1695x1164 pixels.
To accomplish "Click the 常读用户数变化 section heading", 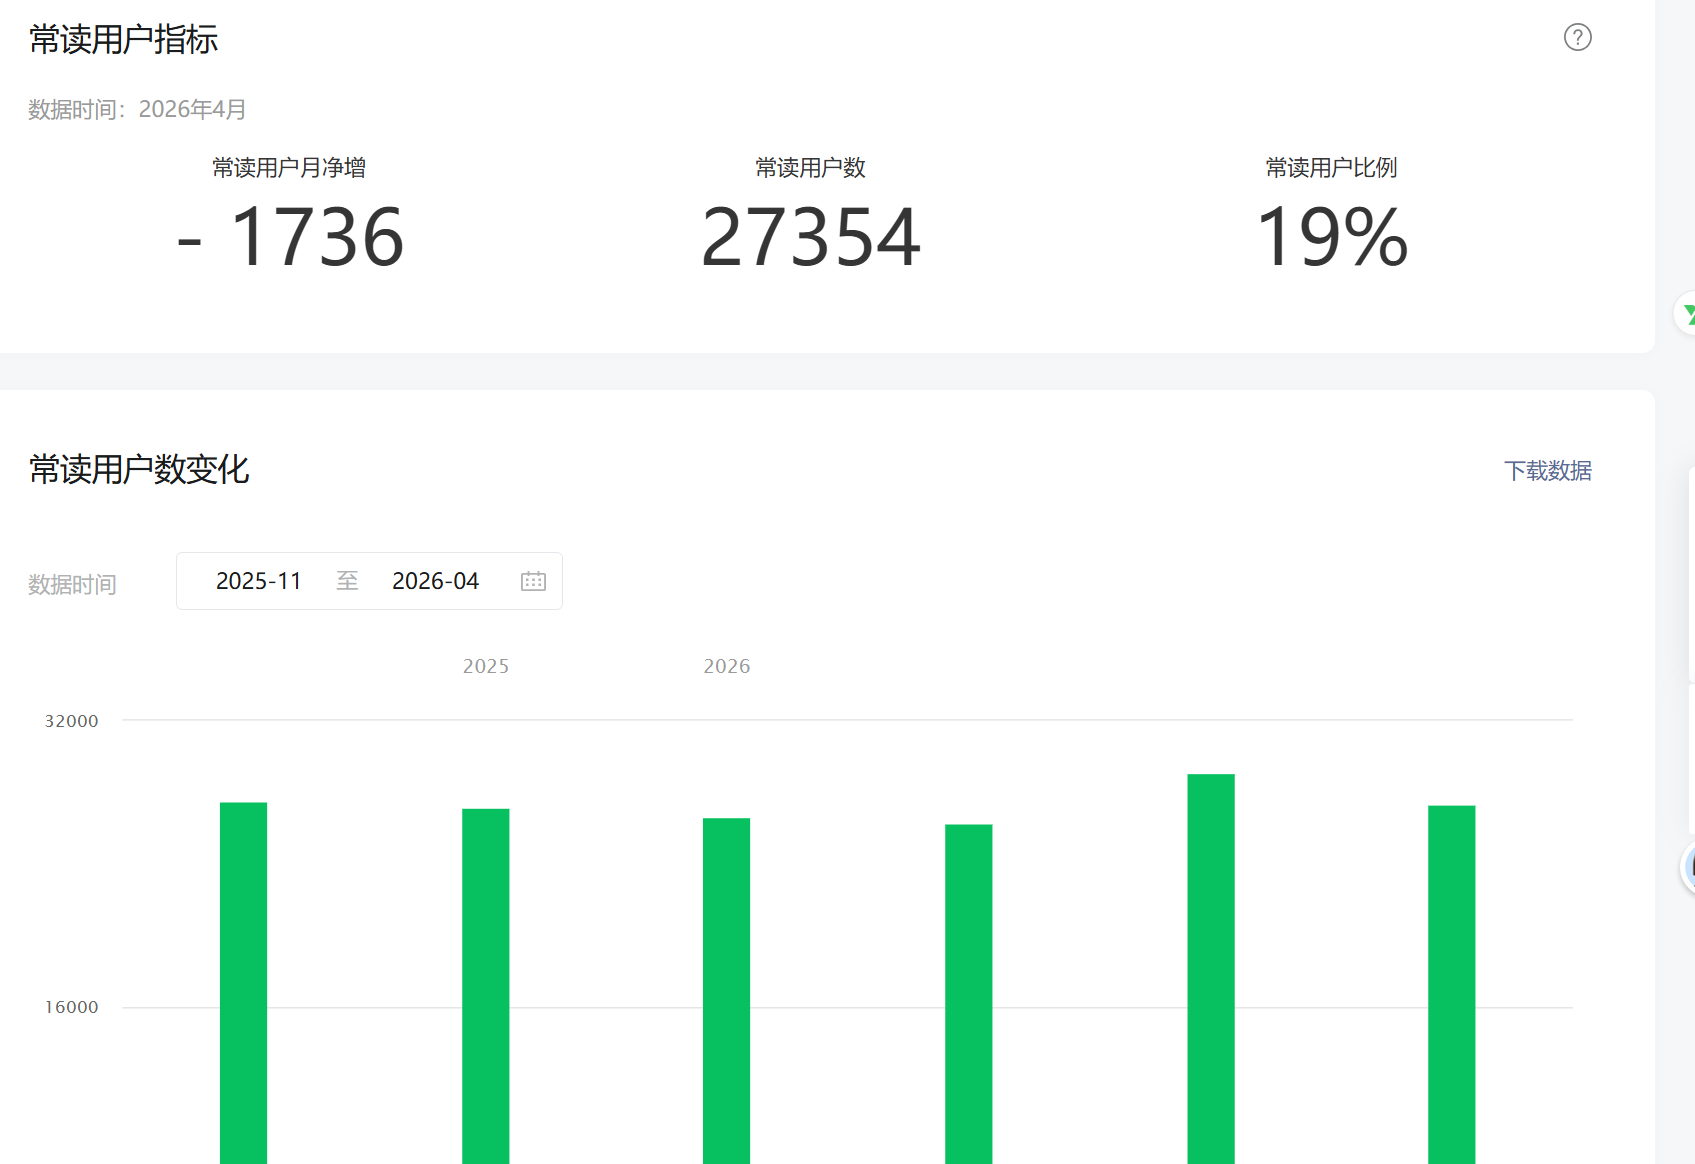I will (139, 469).
